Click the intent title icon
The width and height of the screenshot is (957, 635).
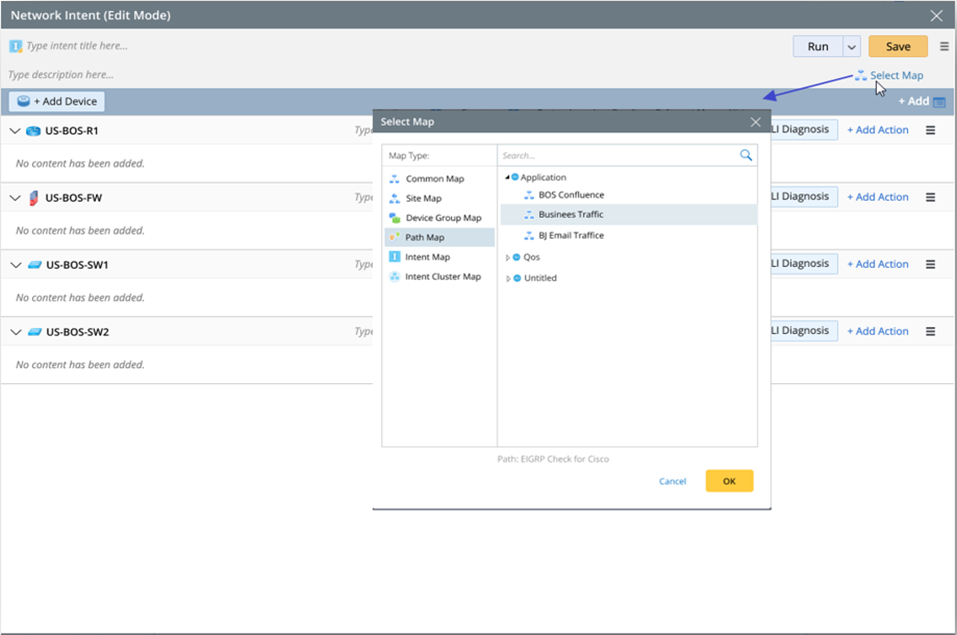(16, 46)
